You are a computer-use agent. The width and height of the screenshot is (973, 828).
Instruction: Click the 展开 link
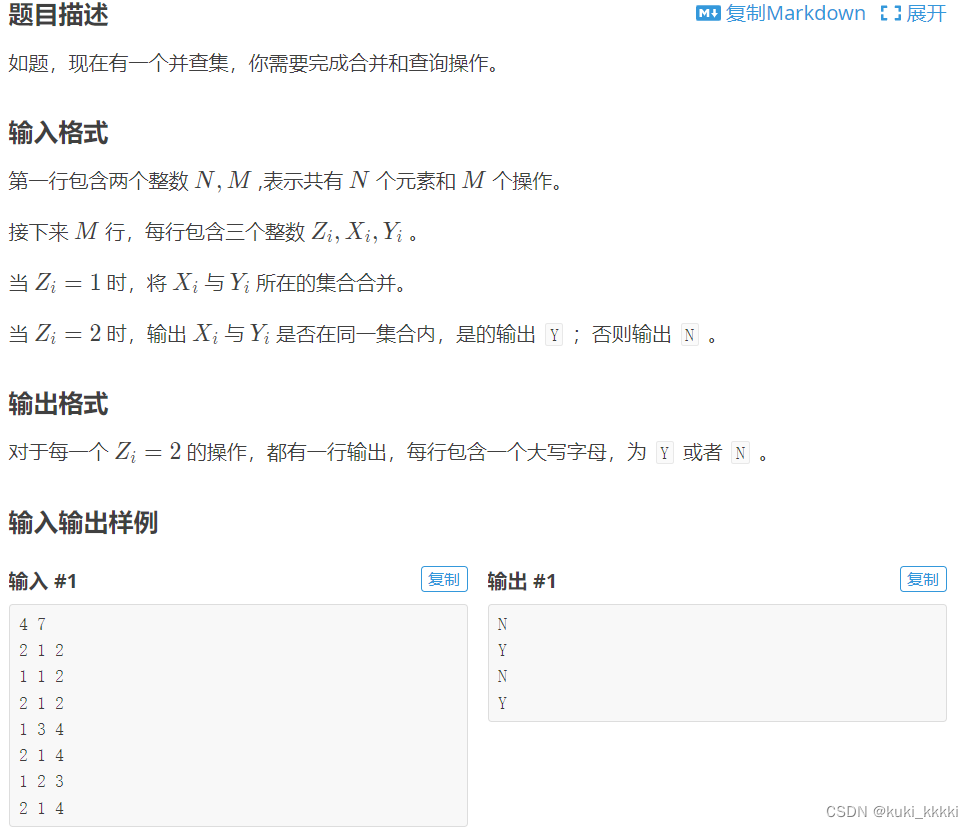926,13
